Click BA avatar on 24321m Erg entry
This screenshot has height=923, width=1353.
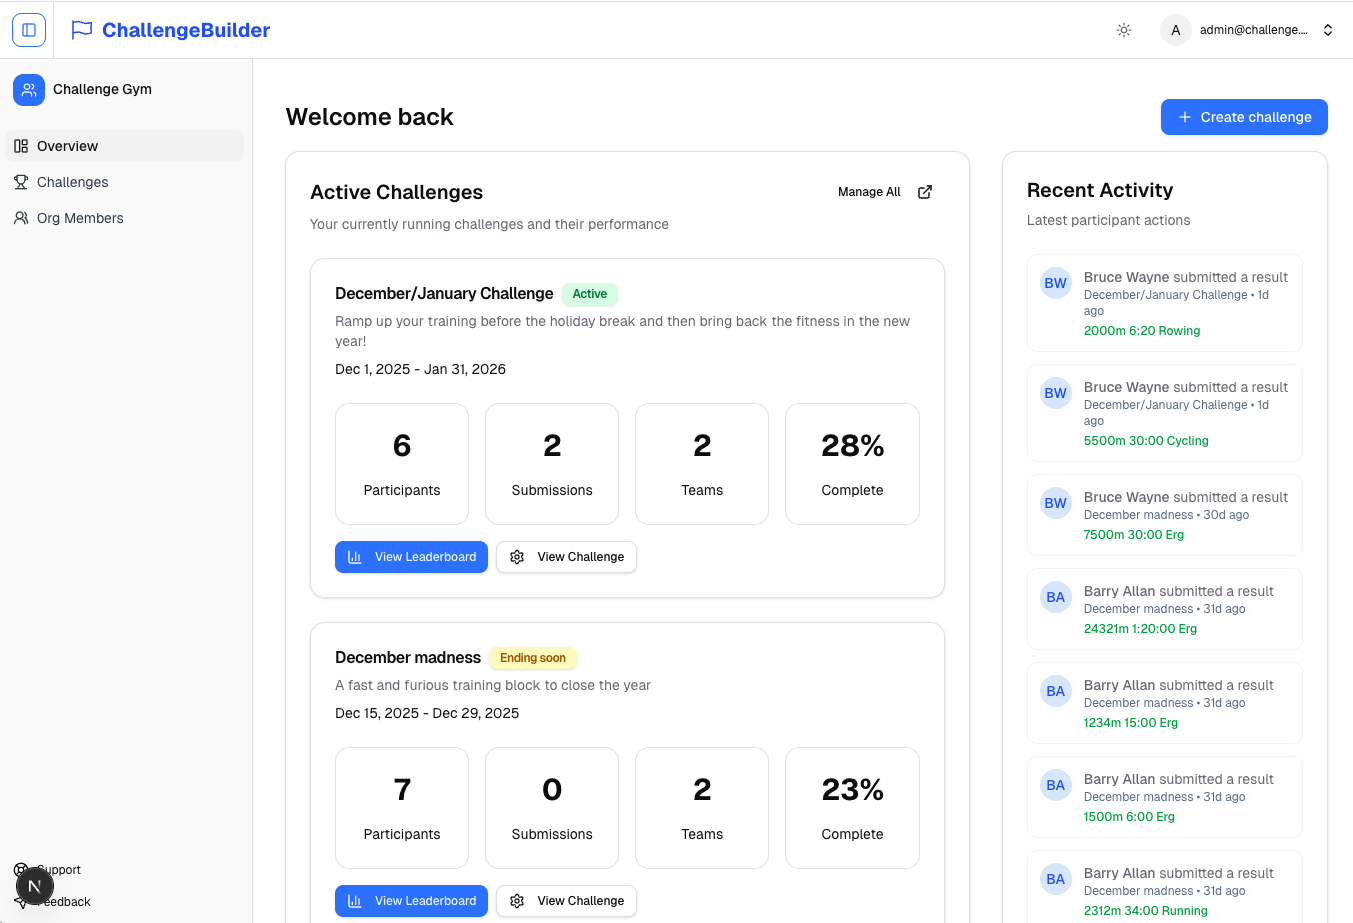(x=1055, y=597)
